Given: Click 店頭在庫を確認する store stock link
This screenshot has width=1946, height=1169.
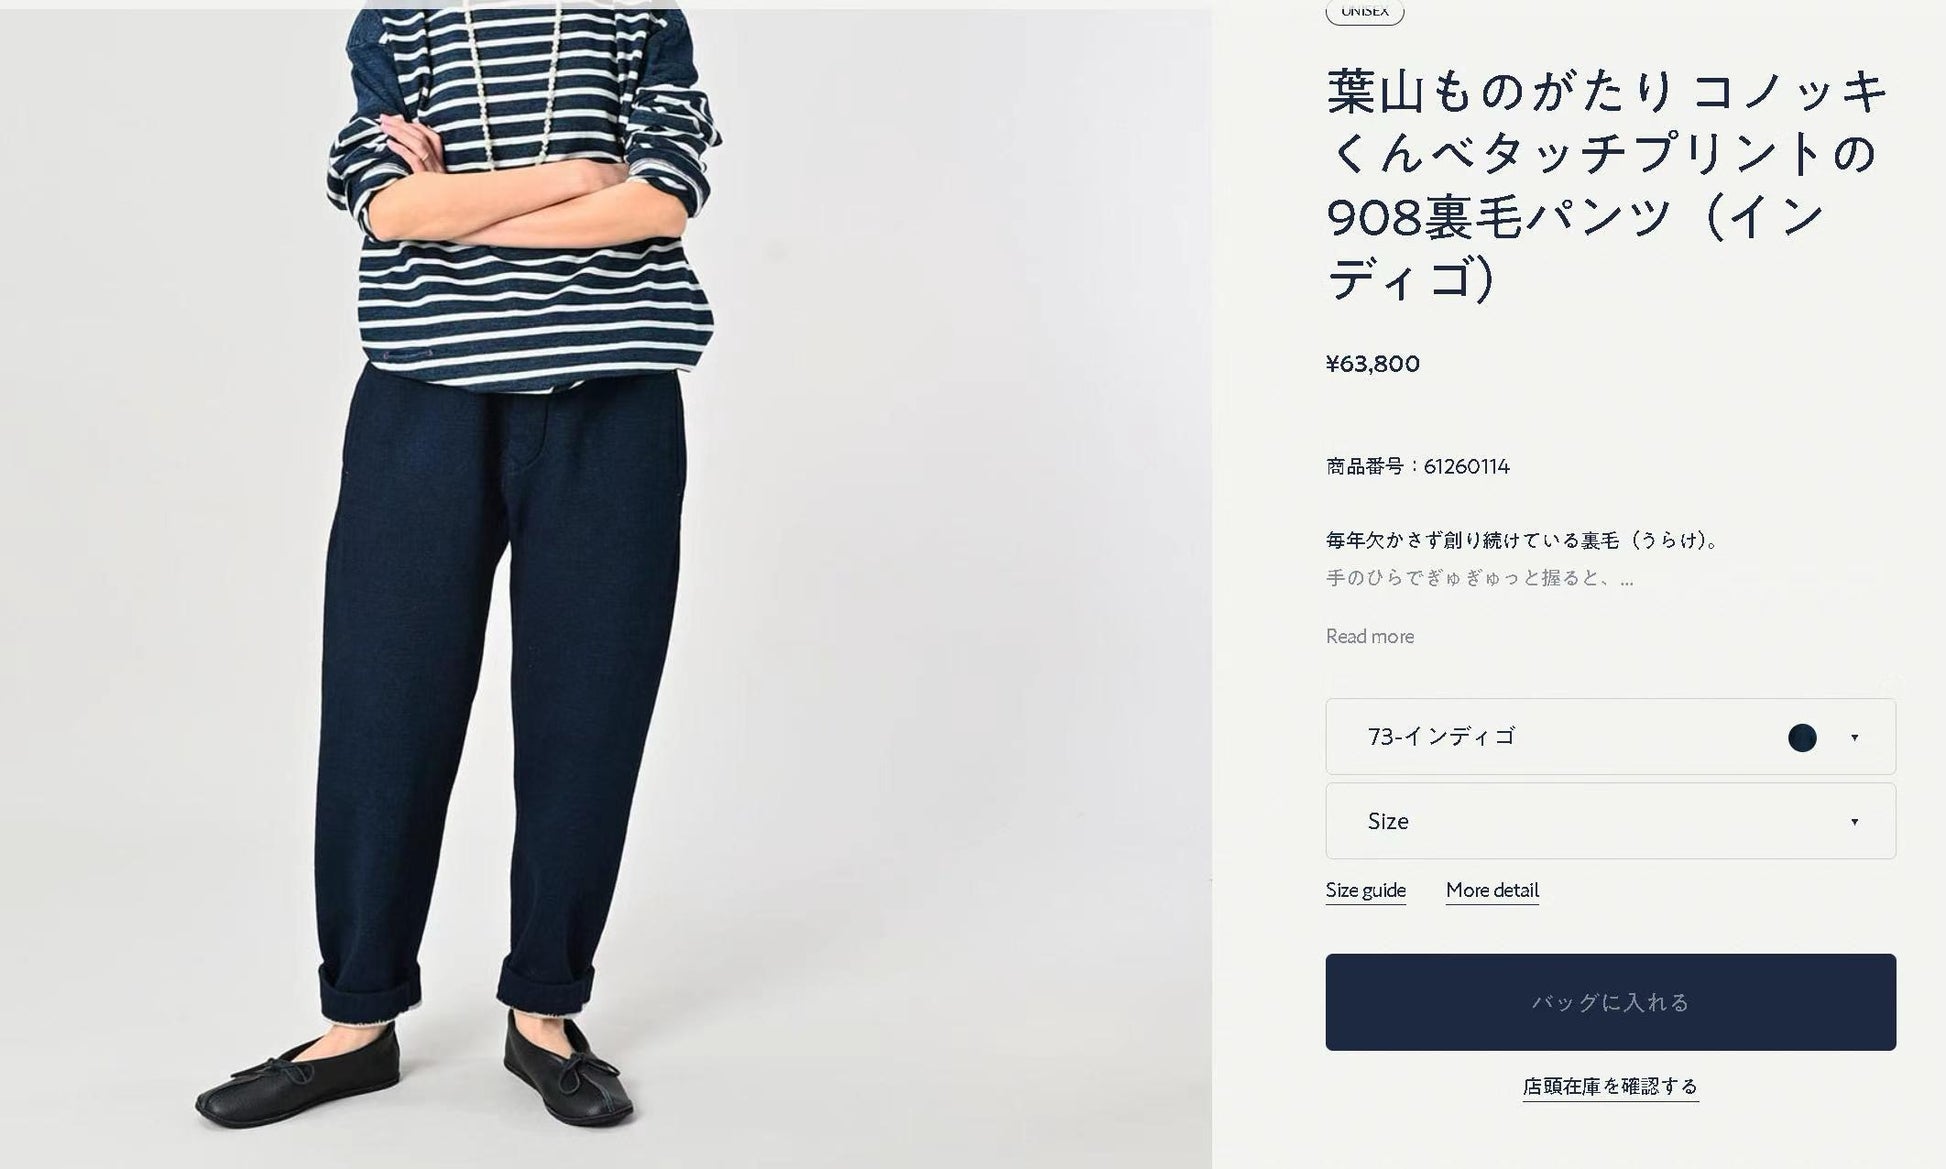Looking at the screenshot, I should click(1610, 1086).
